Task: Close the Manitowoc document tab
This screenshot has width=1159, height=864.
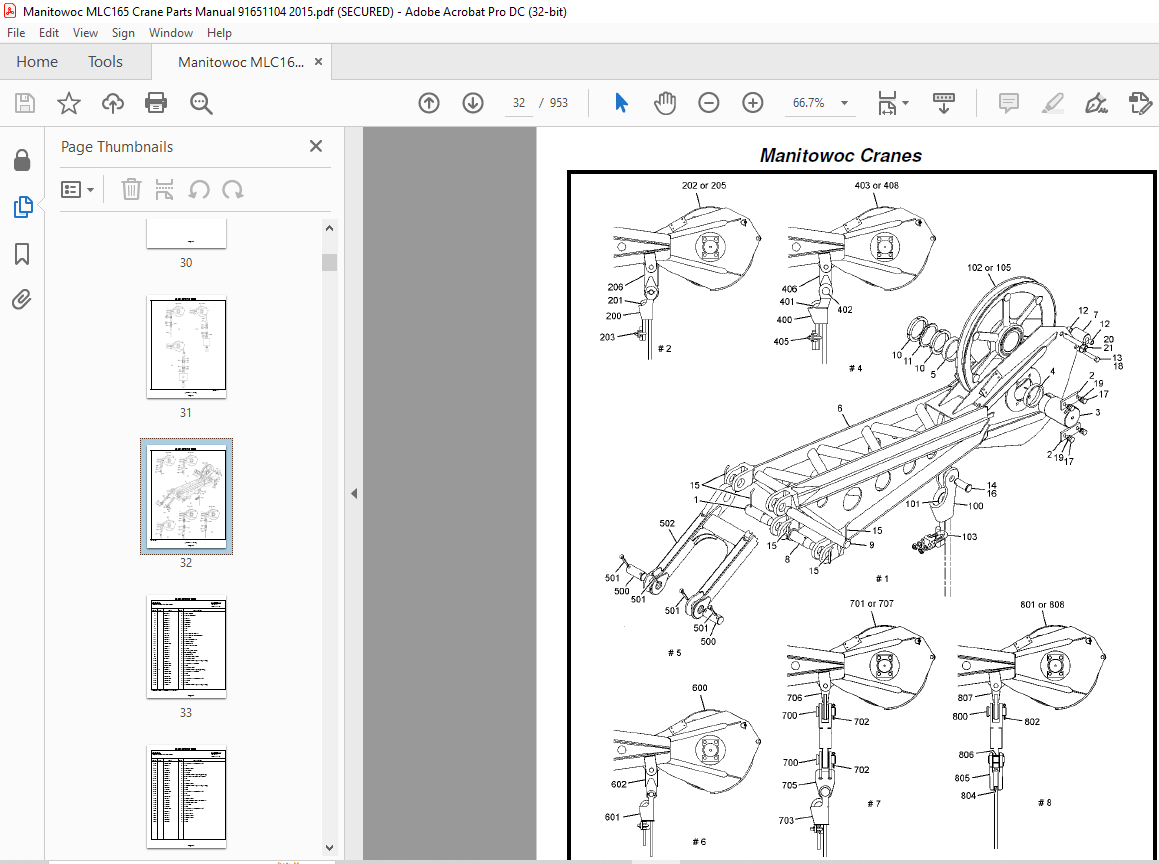Action: (x=319, y=61)
